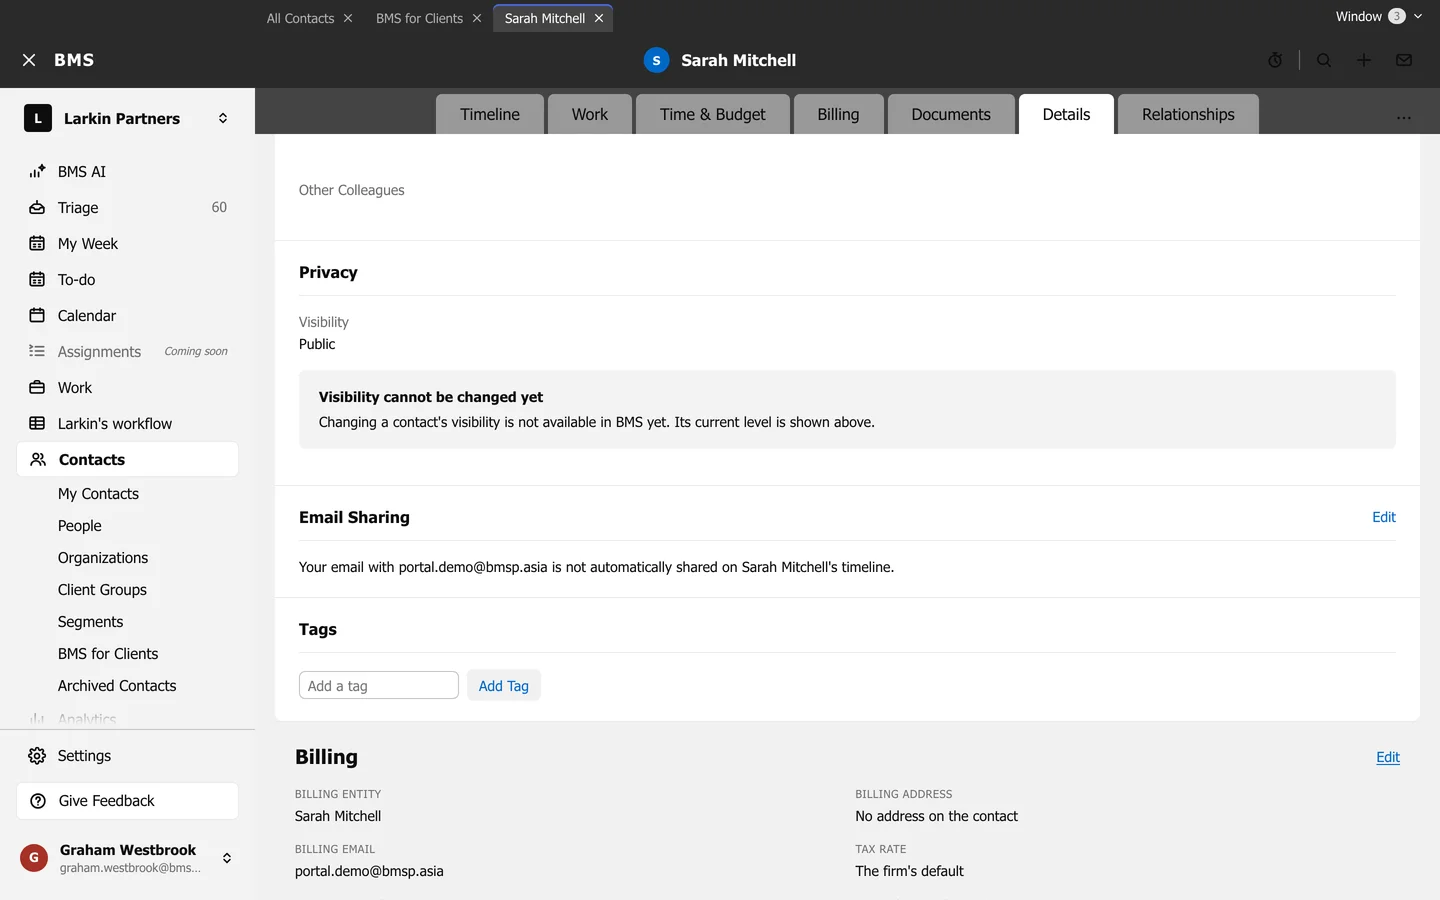Open Client Groups in the sidebar
1440x900 pixels.
[x=102, y=590]
